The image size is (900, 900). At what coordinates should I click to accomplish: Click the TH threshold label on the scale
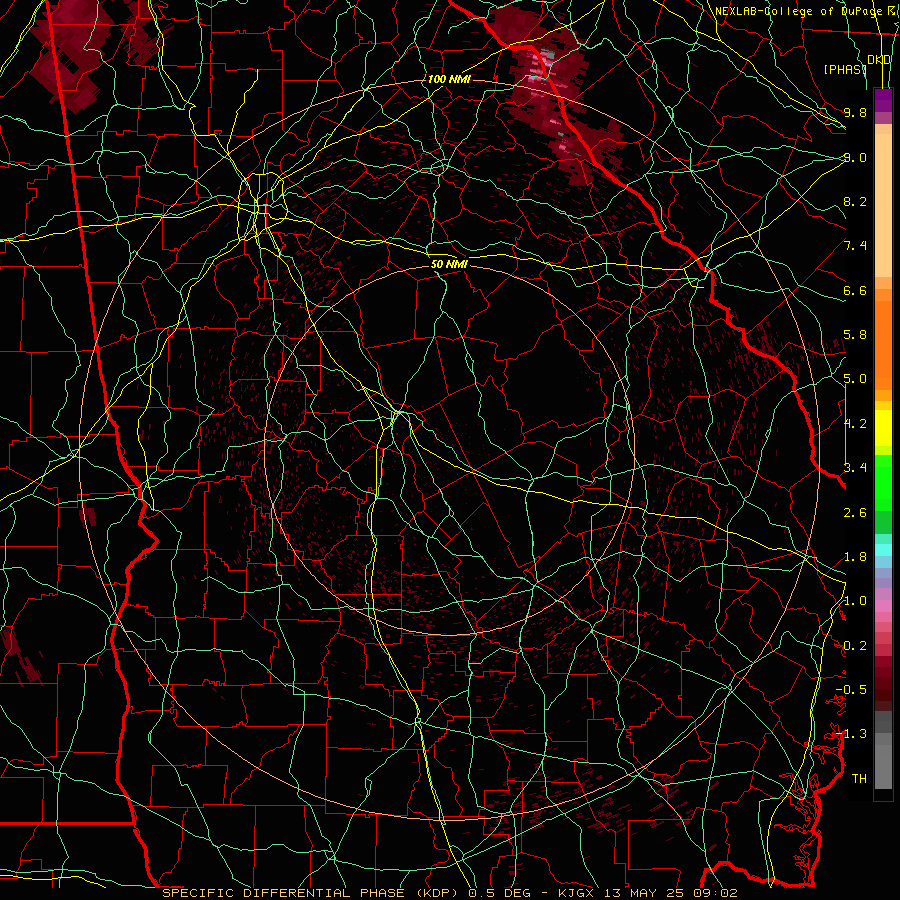[859, 779]
